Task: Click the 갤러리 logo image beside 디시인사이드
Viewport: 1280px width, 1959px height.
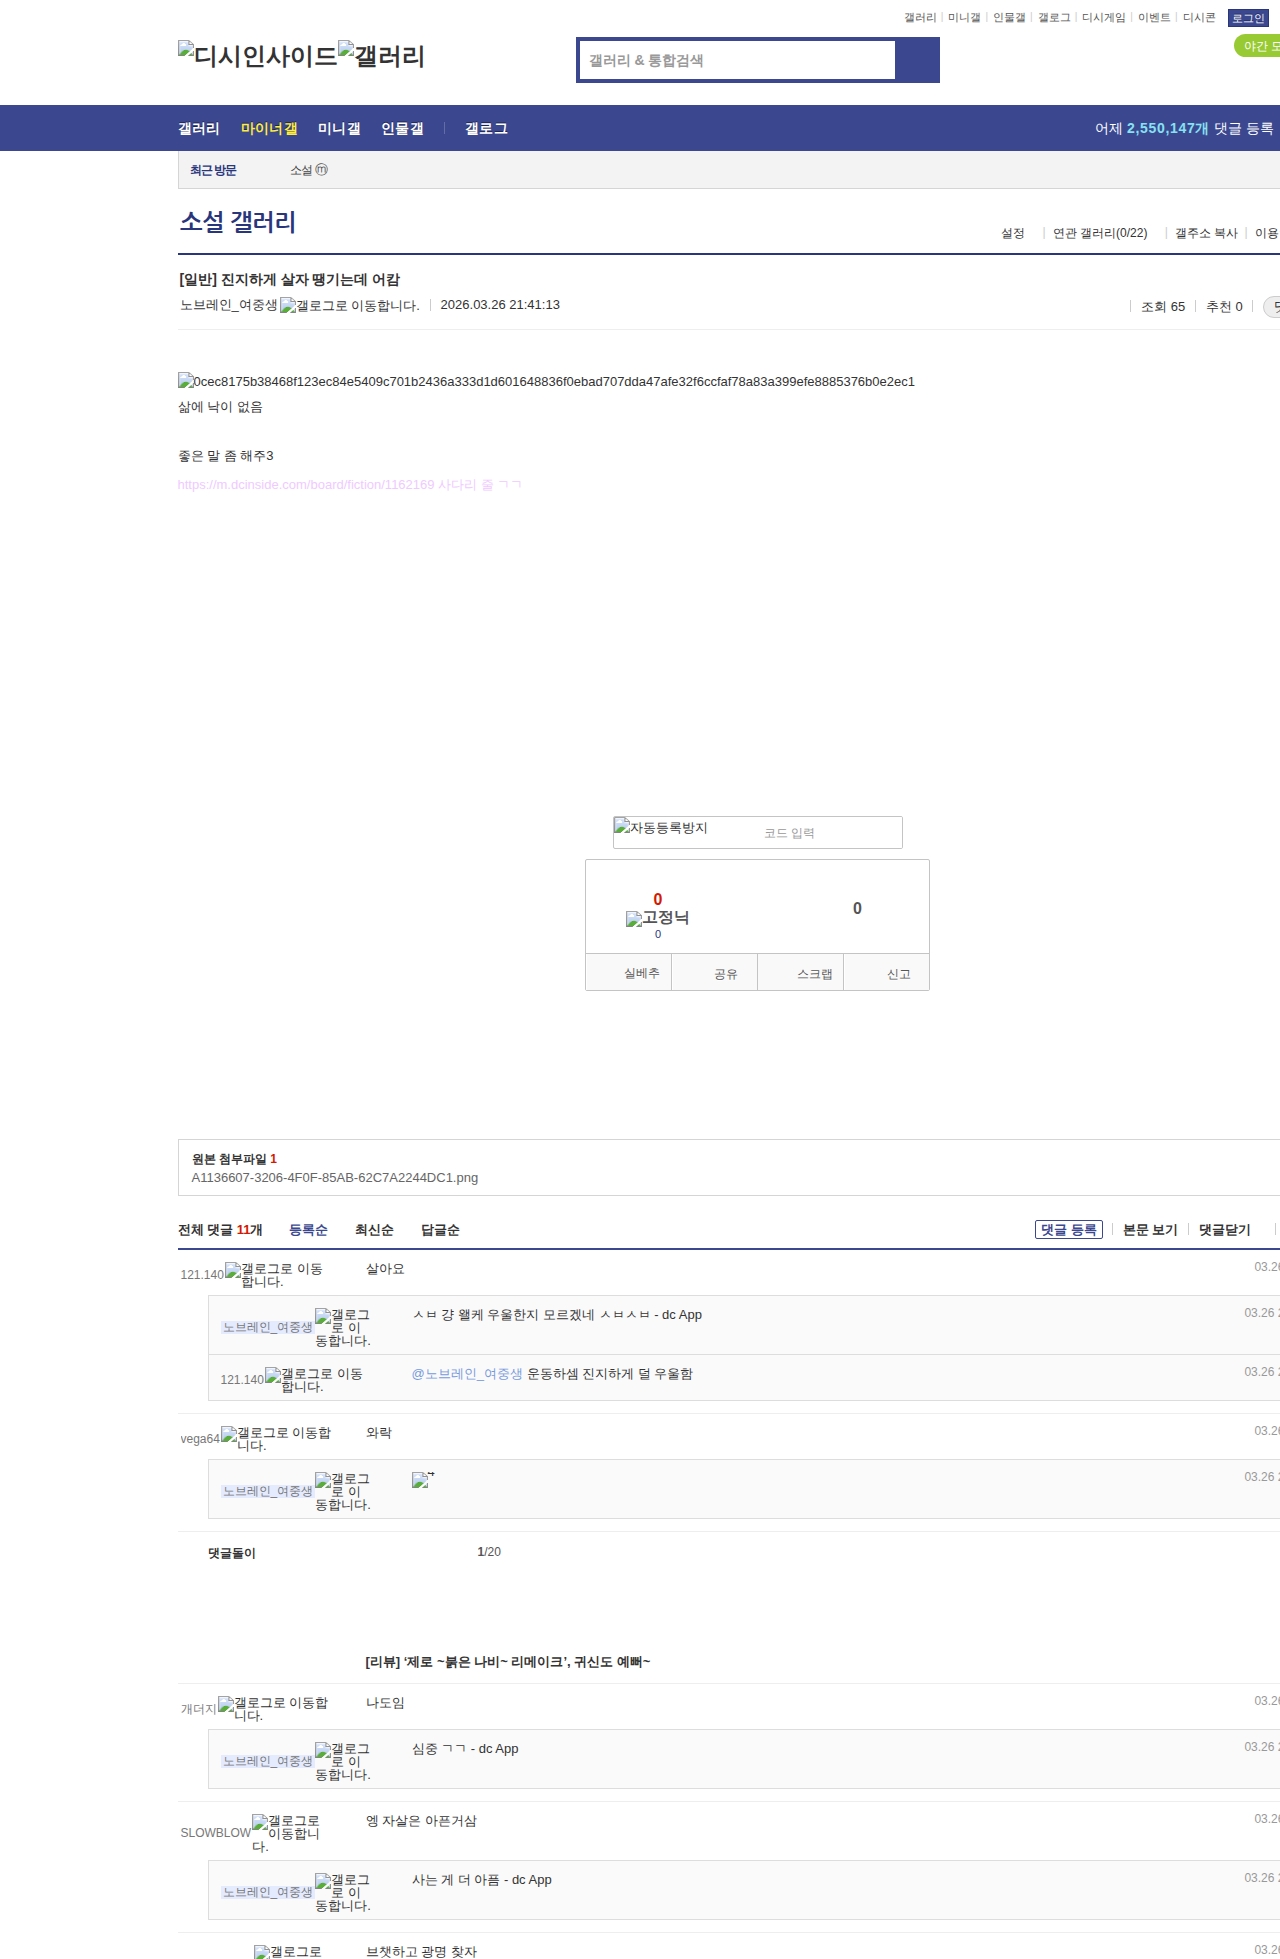Action: [382, 55]
